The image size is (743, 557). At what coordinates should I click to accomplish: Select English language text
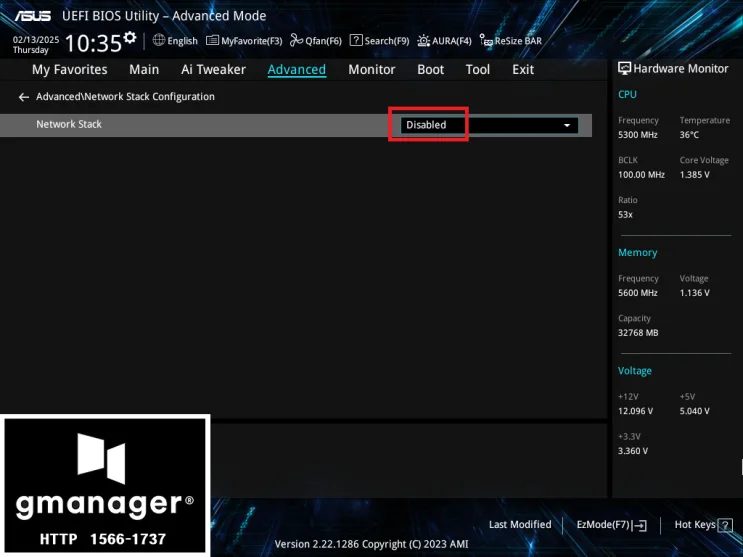(x=182, y=41)
